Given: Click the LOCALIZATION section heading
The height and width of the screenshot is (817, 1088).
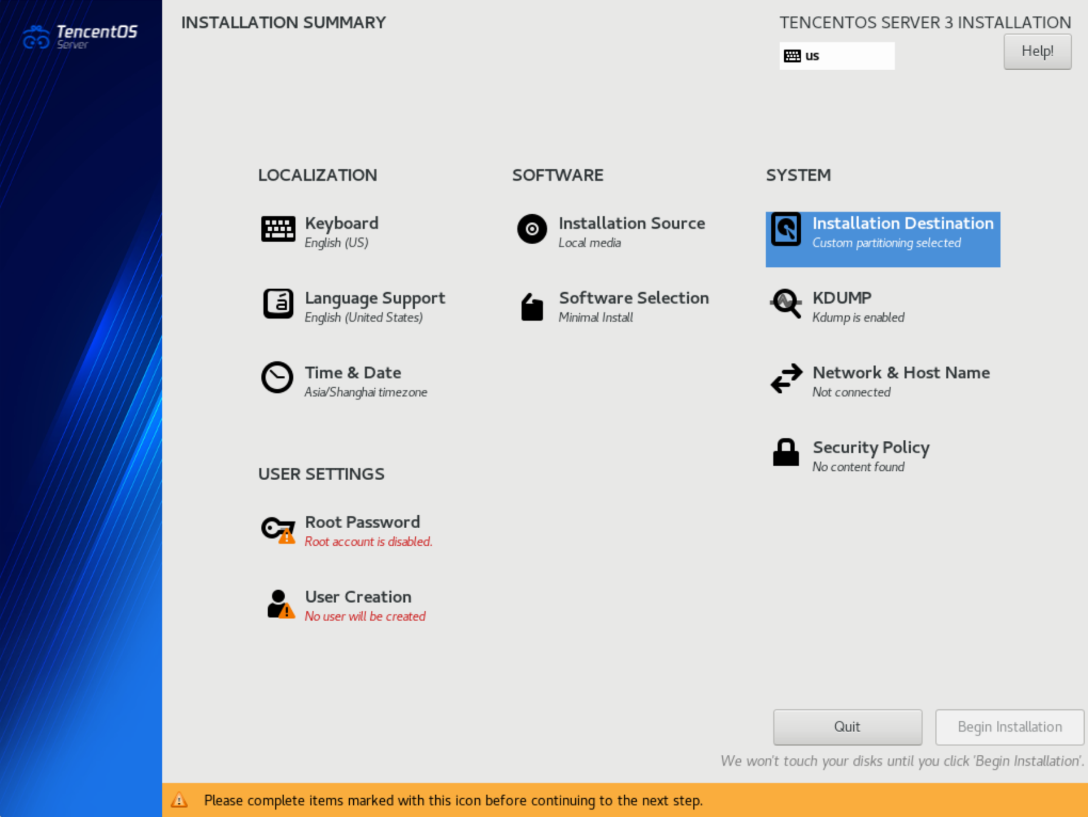Looking at the screenshot, I should [318, 175].
